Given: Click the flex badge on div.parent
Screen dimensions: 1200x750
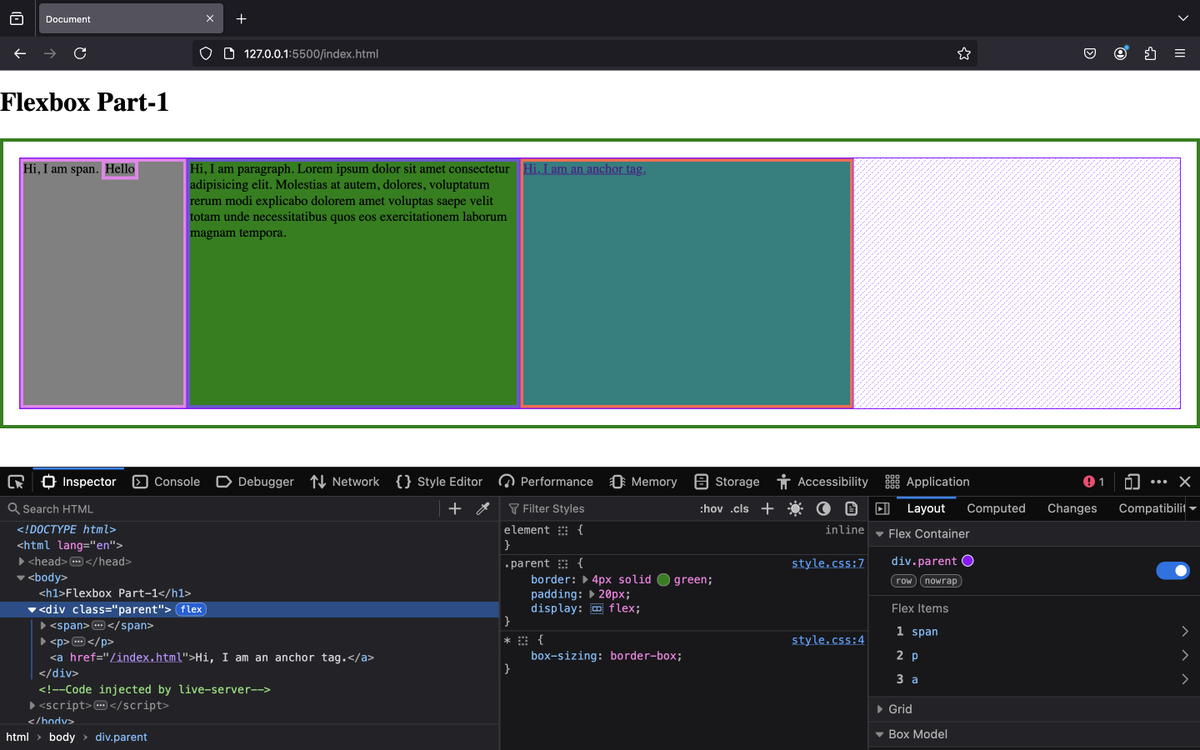Looking at the screenshot, I should point(191,610).
